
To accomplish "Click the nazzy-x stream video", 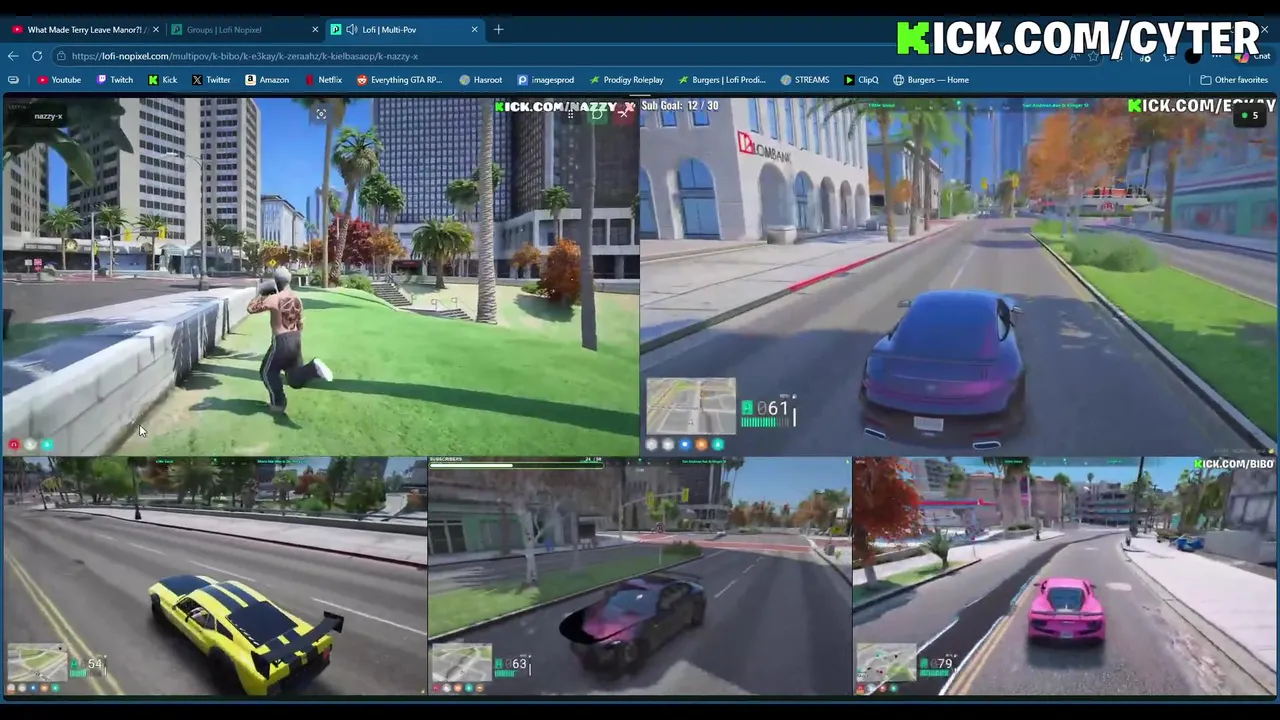I will [319, 276].
